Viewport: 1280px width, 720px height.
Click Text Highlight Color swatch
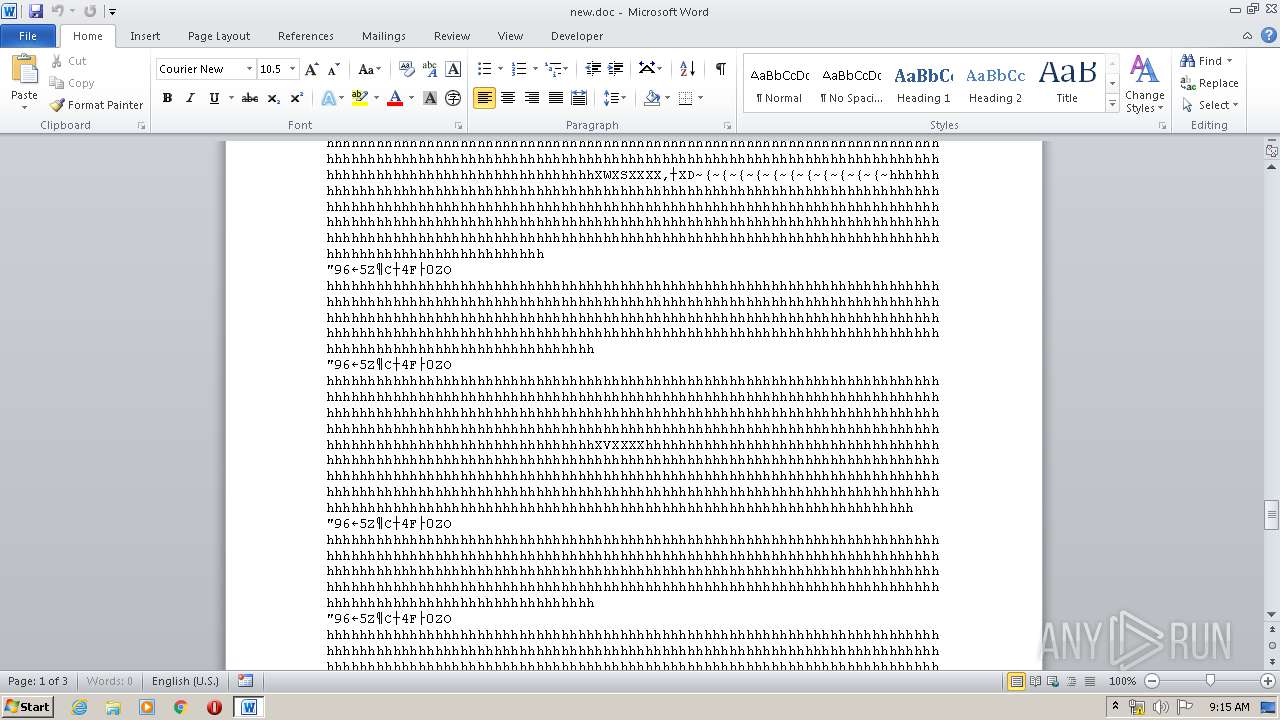[x=359, y=98]
